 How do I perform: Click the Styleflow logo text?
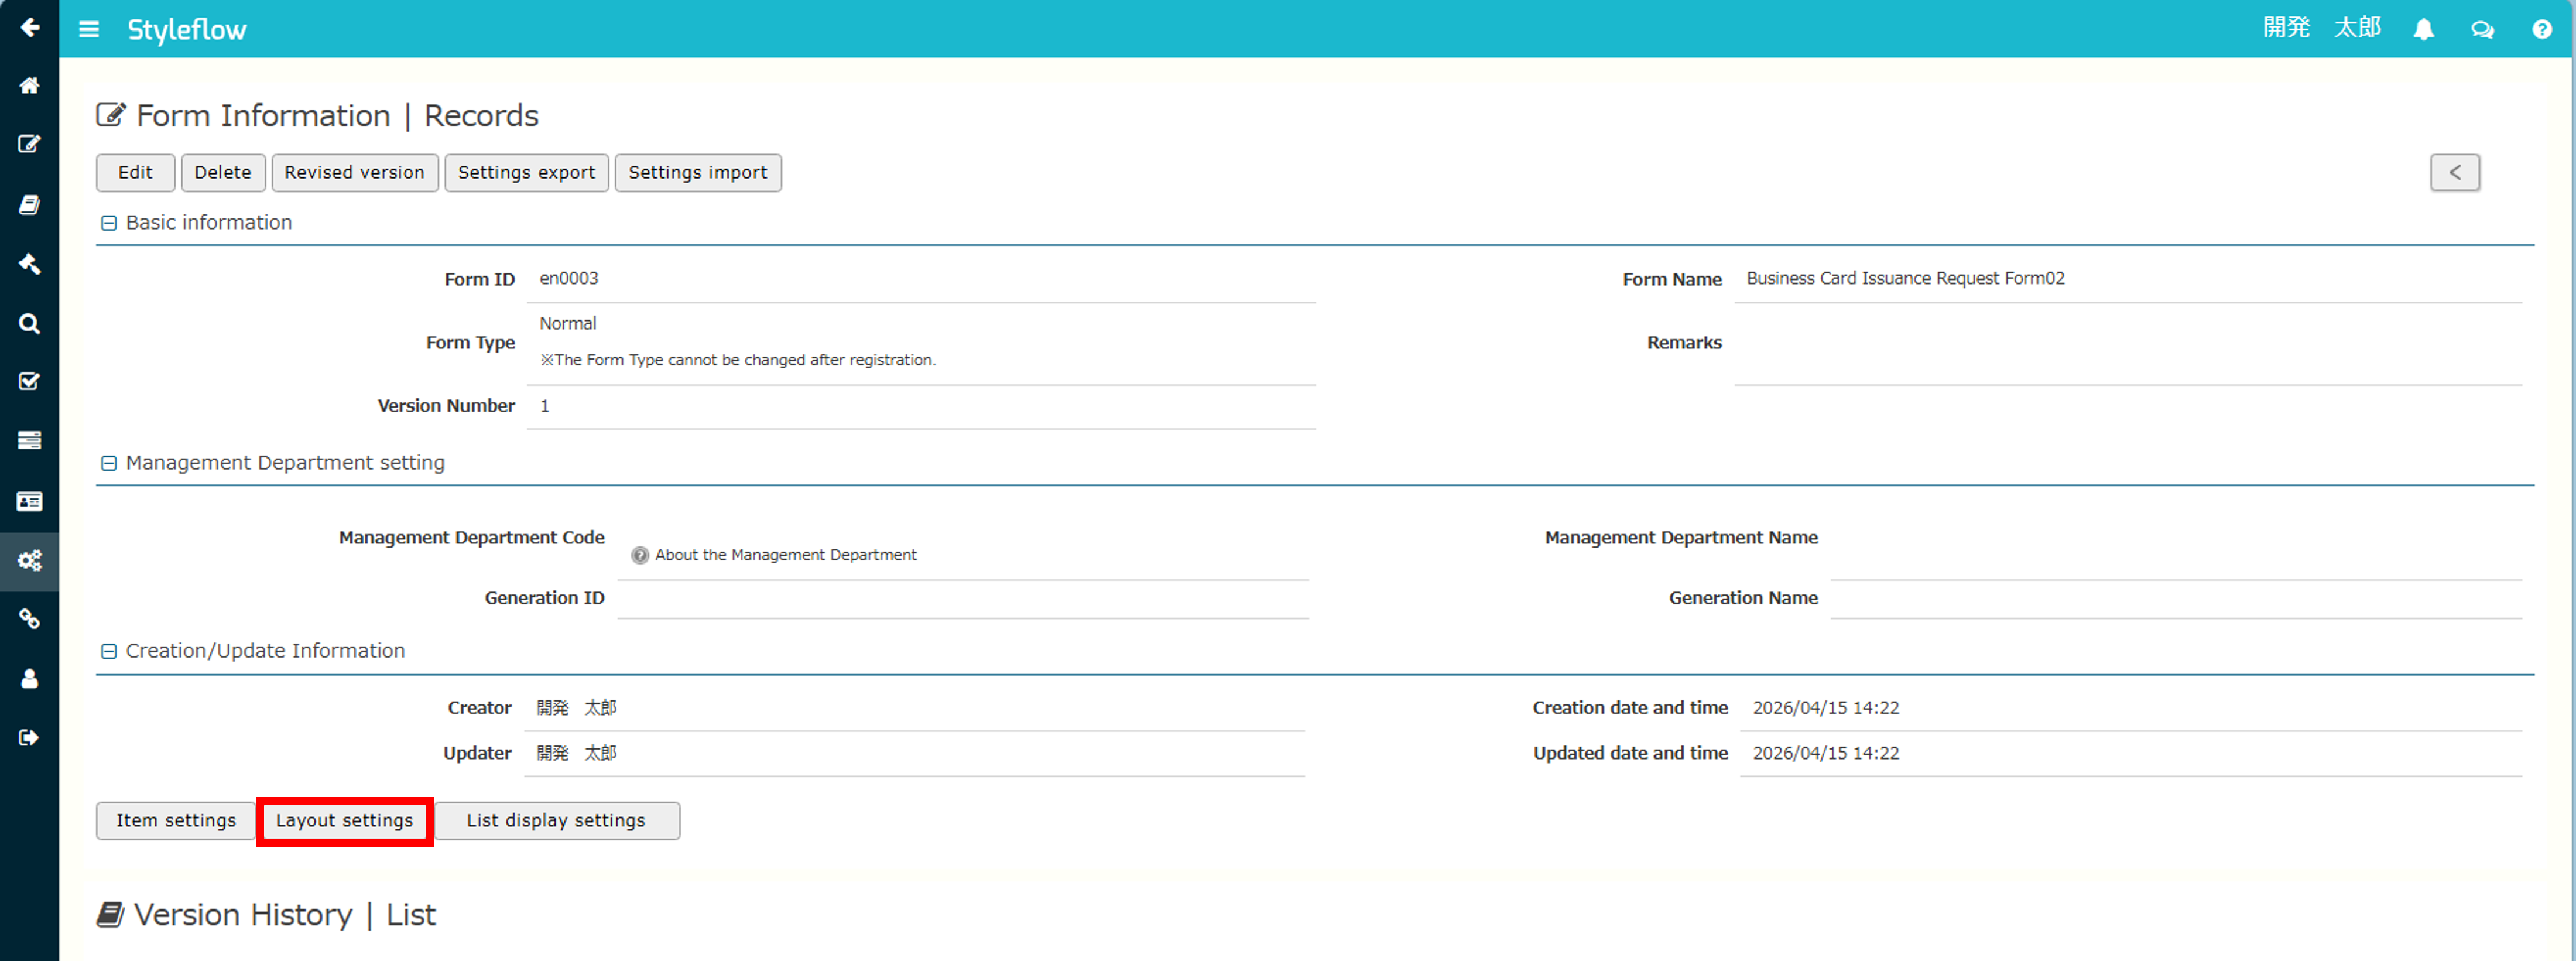[187, 30]
